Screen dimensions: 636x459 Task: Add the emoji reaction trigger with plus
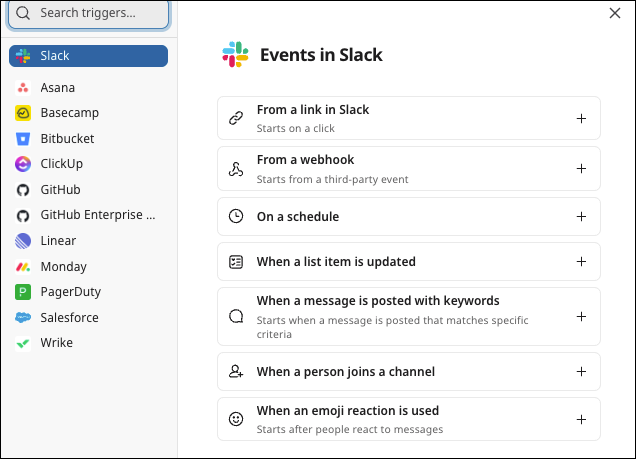coord(581,419)
